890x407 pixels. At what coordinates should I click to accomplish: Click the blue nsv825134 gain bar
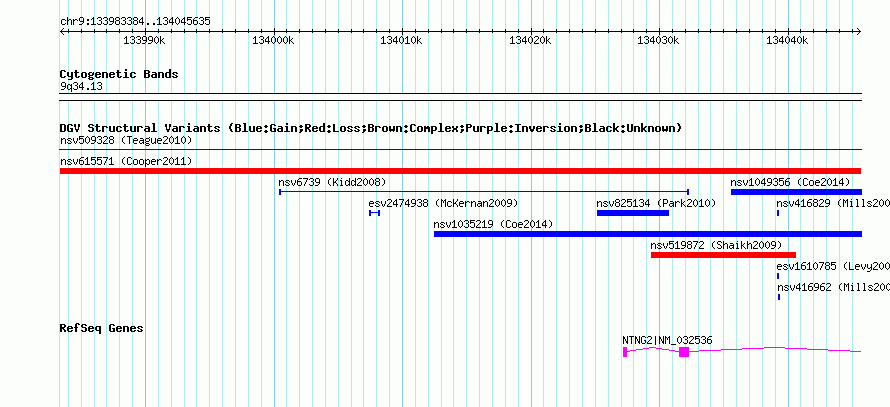[x=633, y=213]
